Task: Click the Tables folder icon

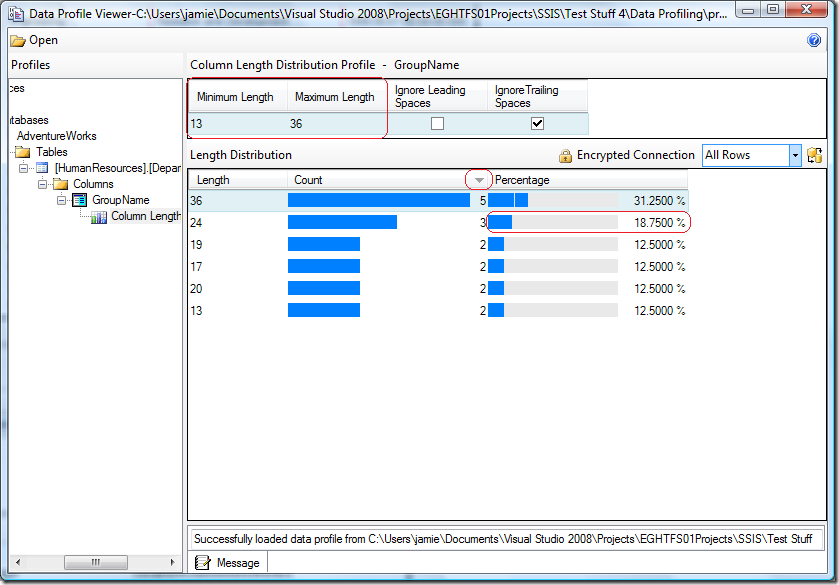Action: (22, 152)
